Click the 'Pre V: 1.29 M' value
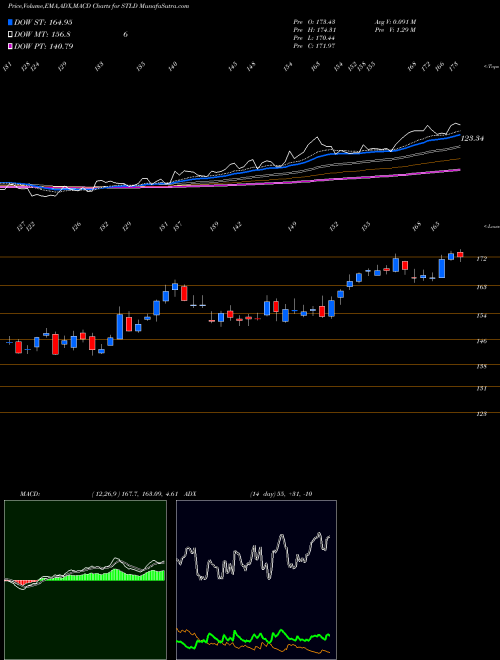The image size is (500, 660). point(395,30)
